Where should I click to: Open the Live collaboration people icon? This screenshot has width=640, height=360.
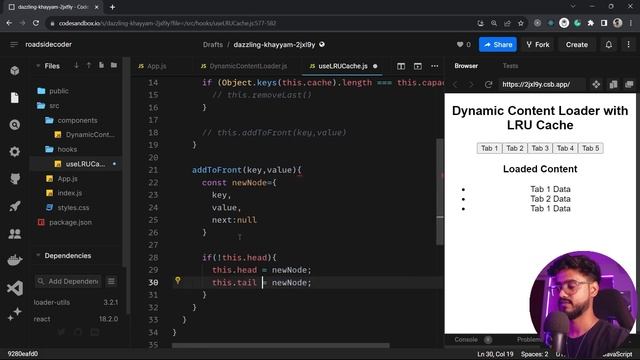15,233
